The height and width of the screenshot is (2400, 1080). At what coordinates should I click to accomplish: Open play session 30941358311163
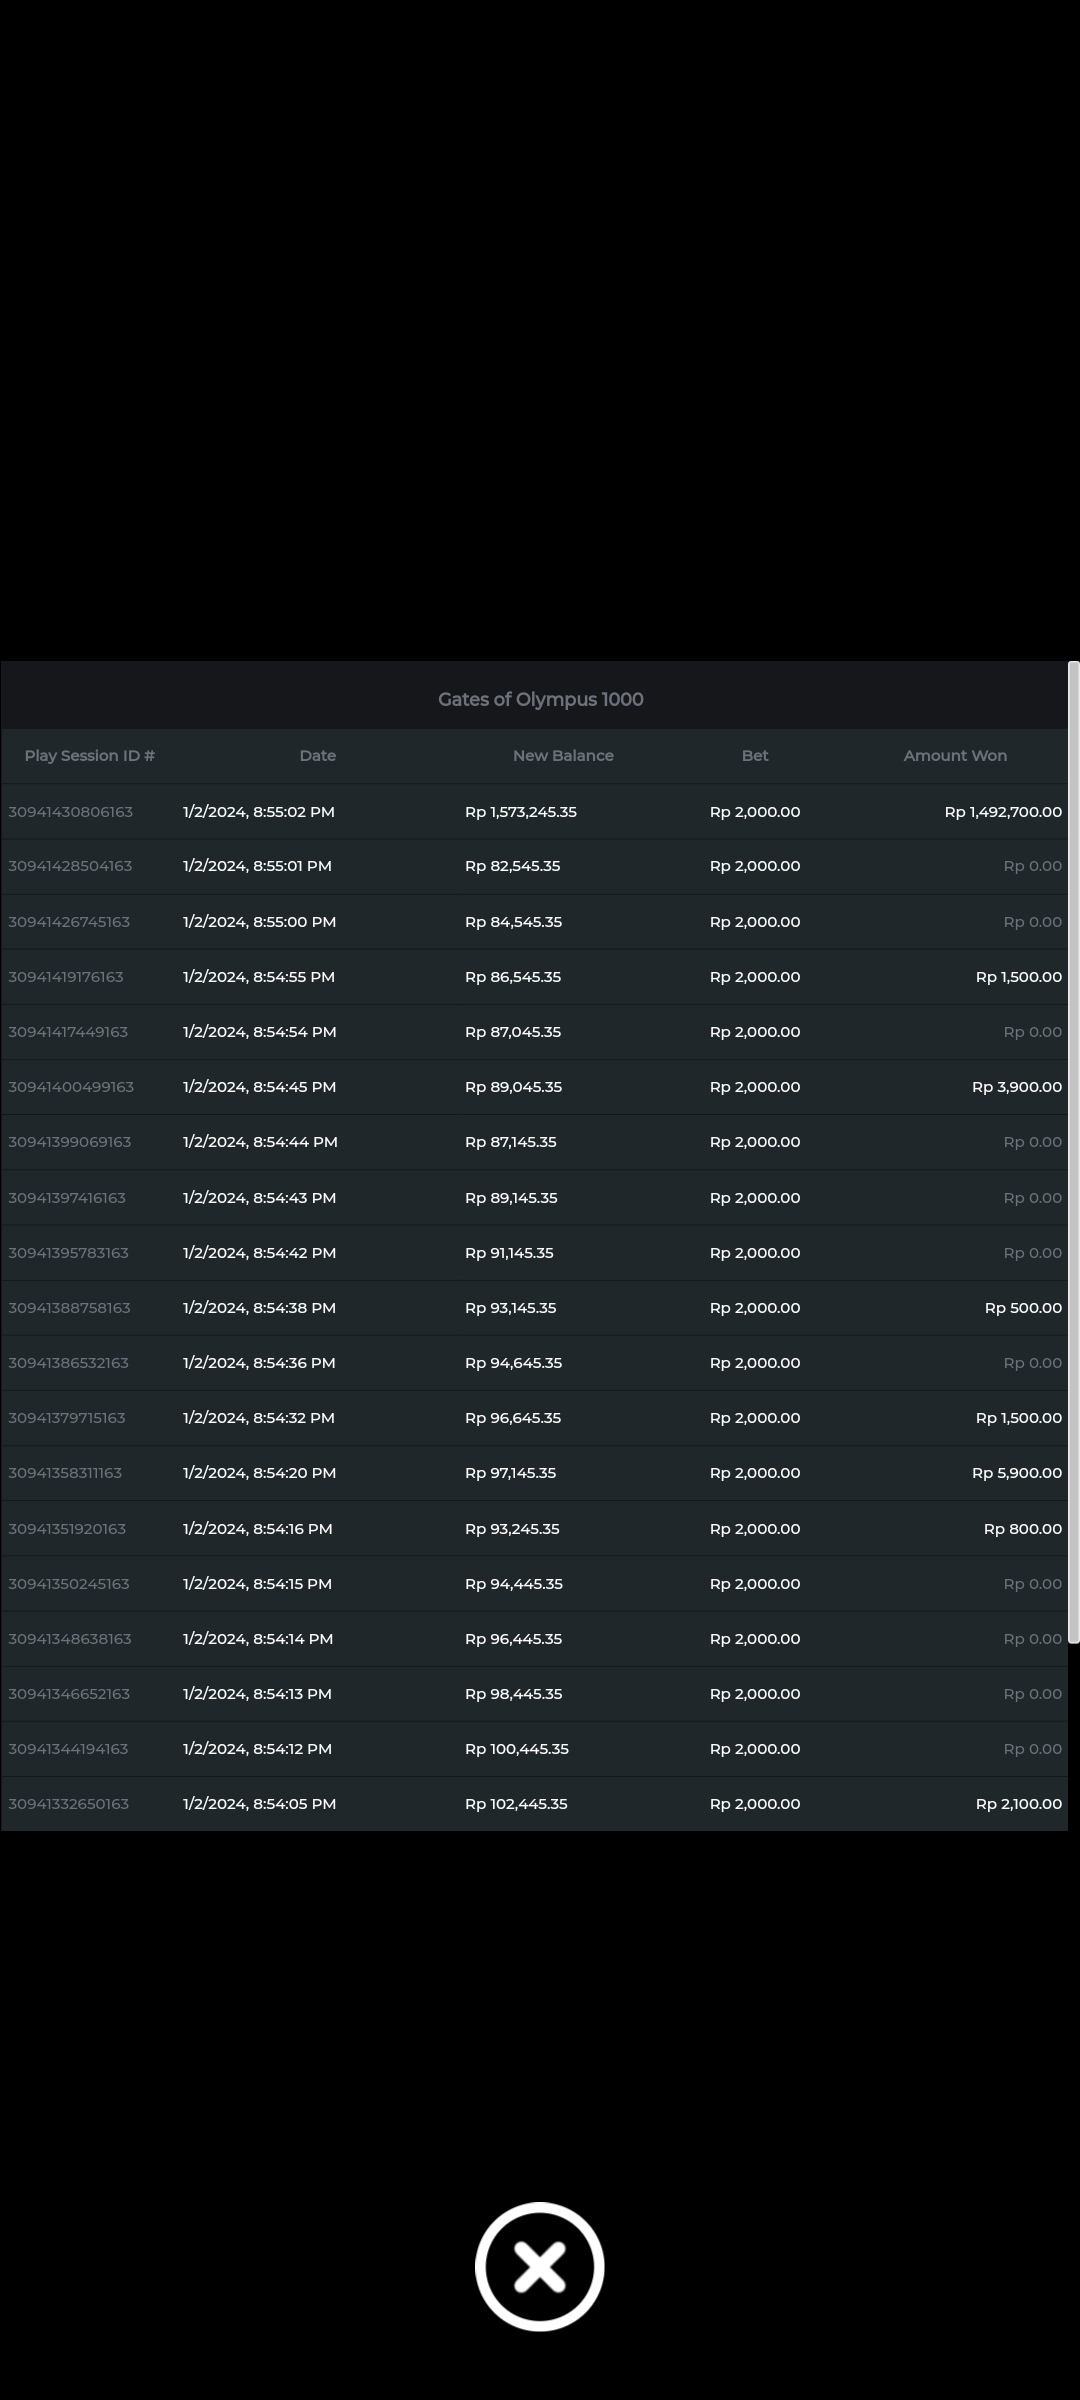(65, 1473)
